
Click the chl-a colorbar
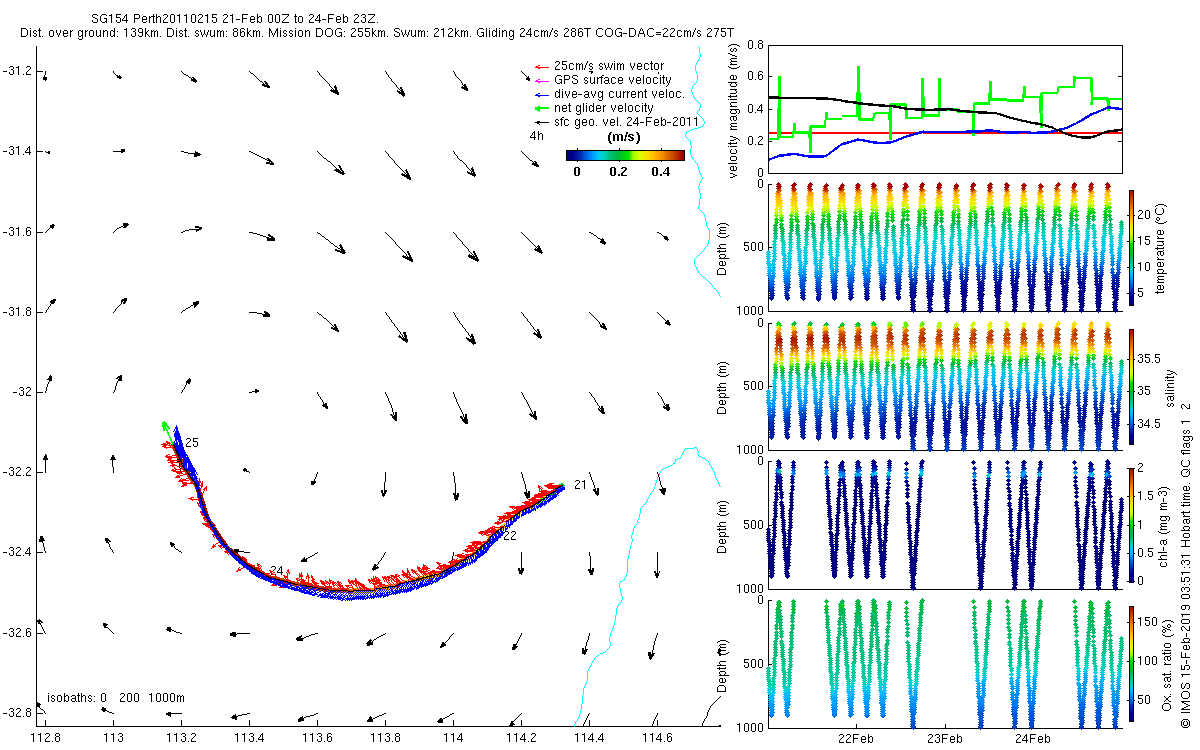click(1131, 523)
